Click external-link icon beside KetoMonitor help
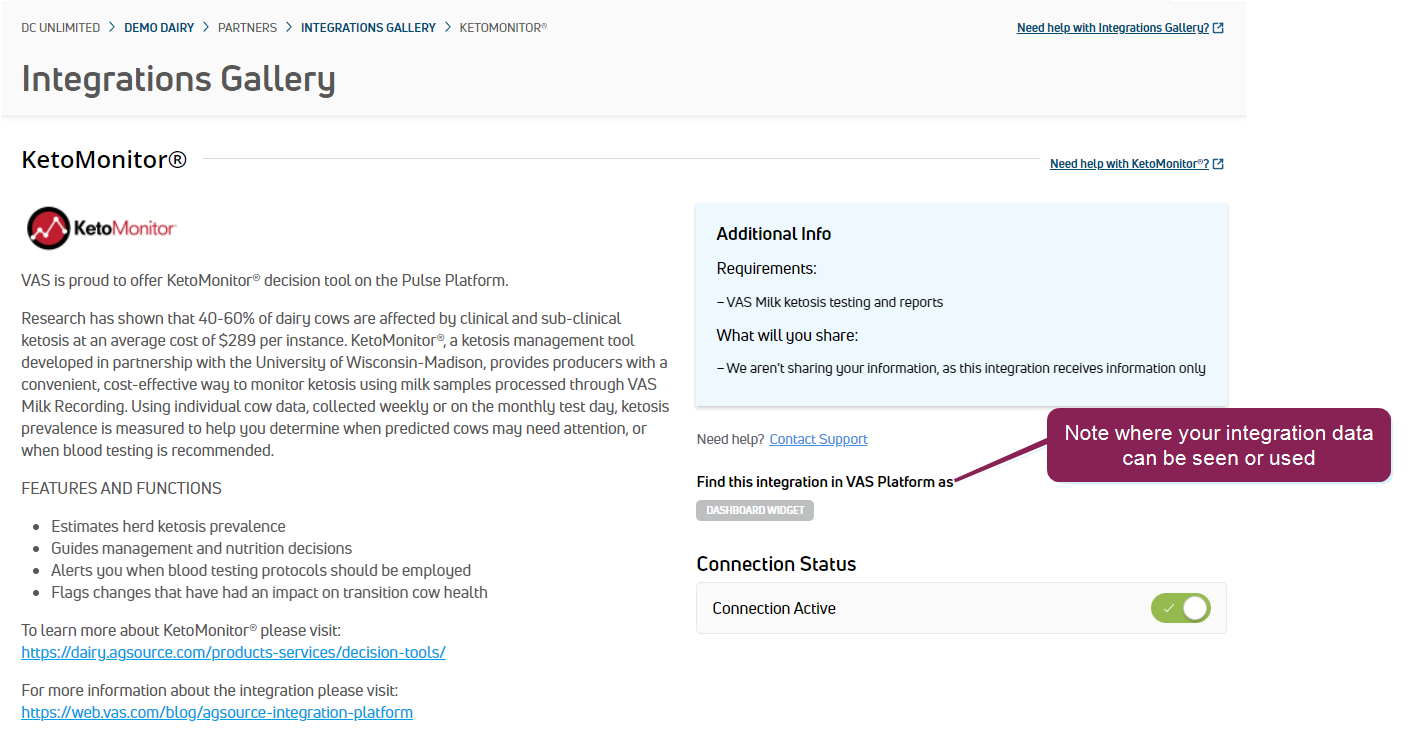1408x740 pixels. [x=1218, y=164]
